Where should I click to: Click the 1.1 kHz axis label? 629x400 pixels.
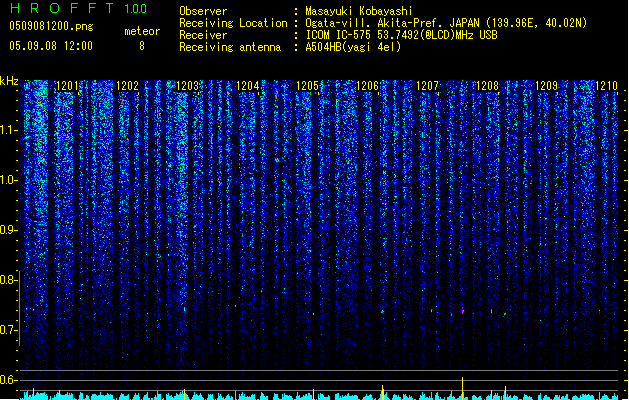click(x=8, y=130)
